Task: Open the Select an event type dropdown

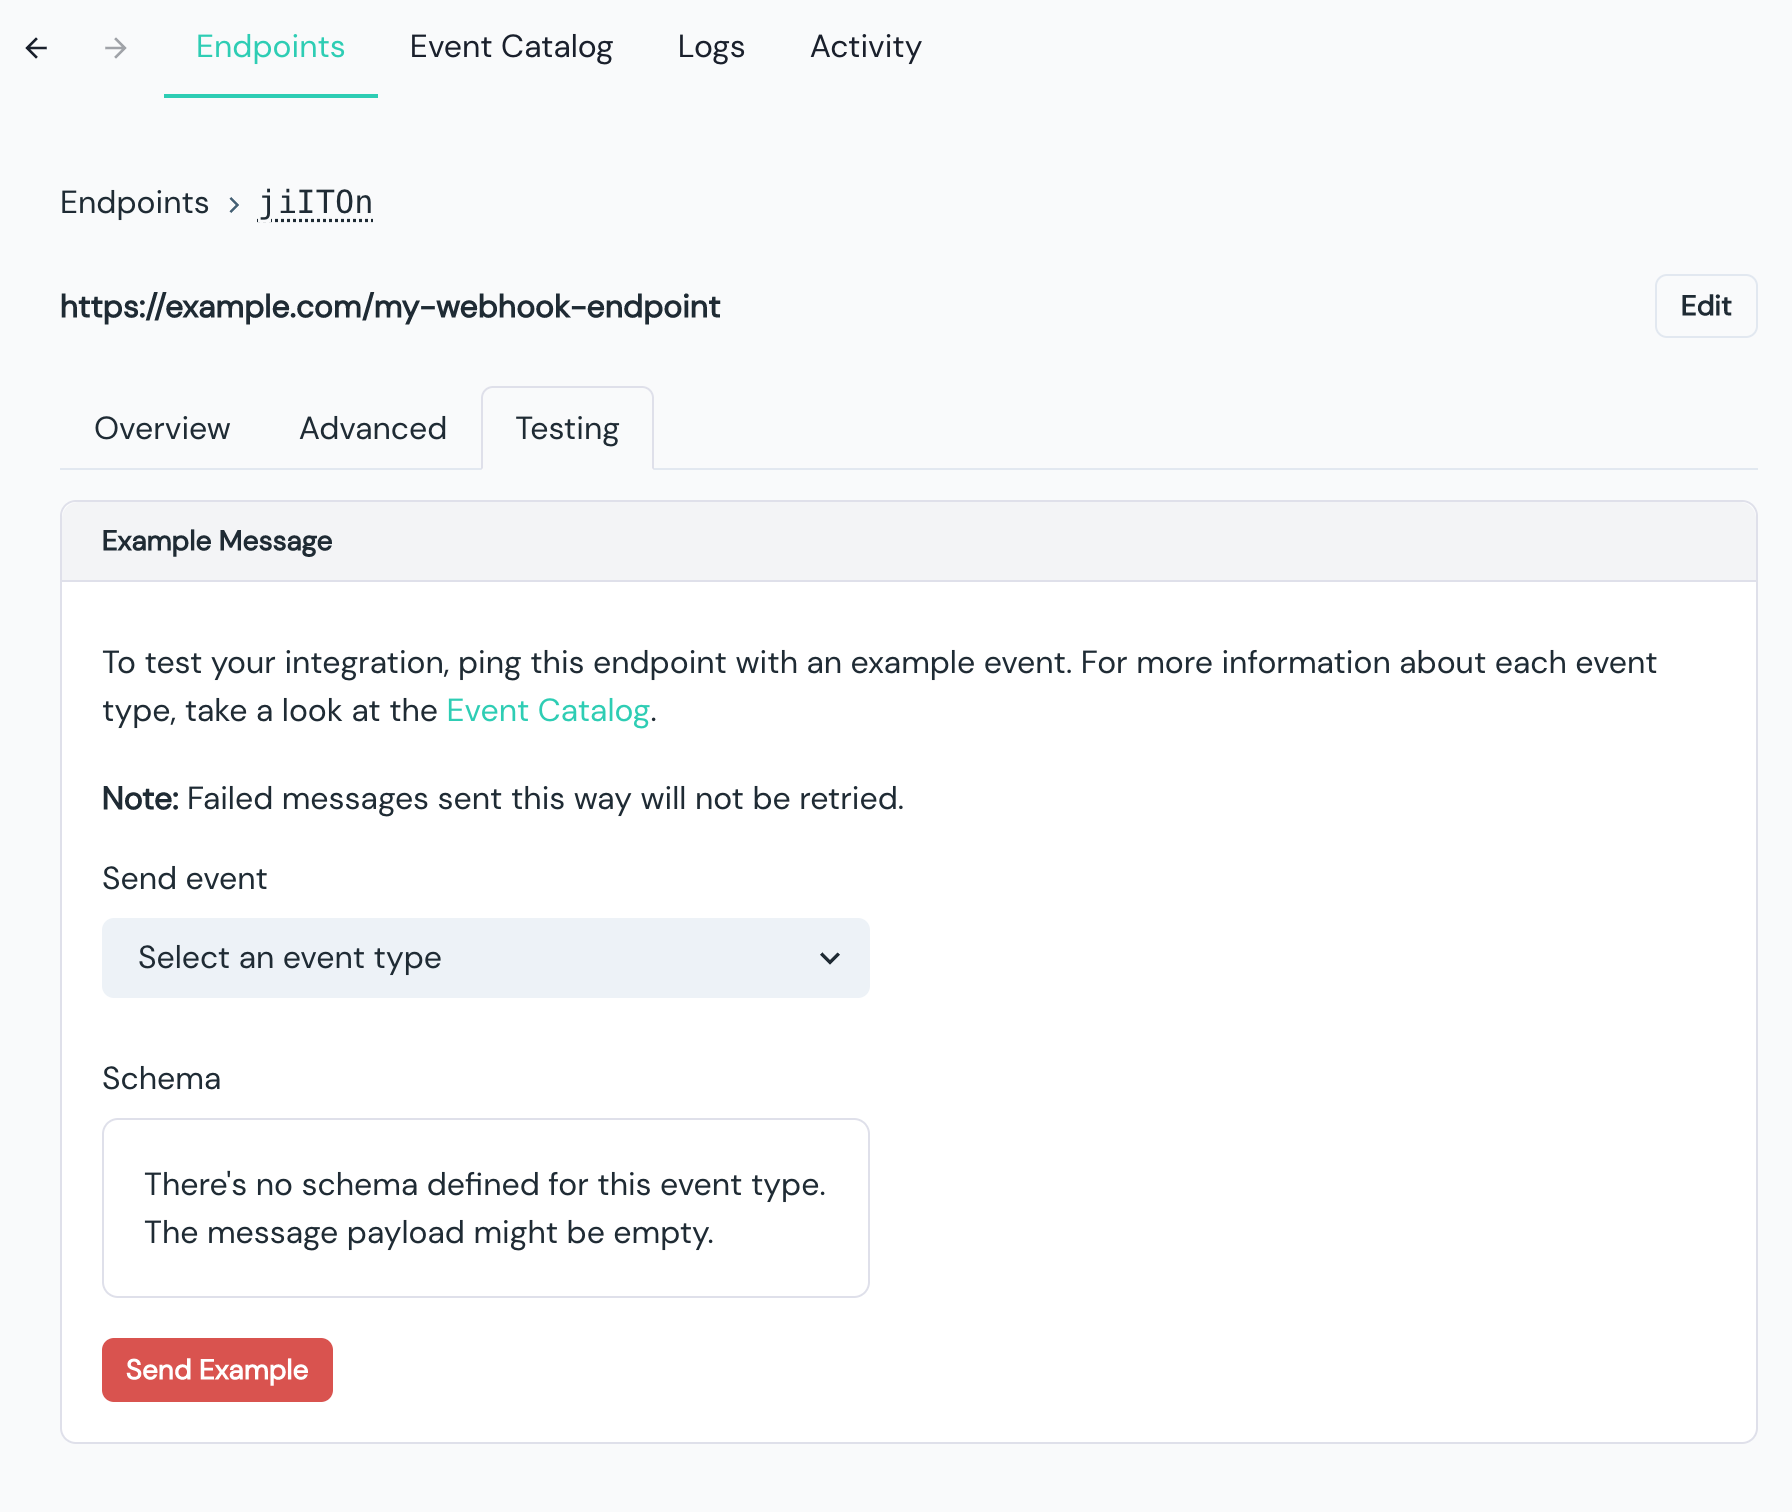Action: click(x=485, y=958)
